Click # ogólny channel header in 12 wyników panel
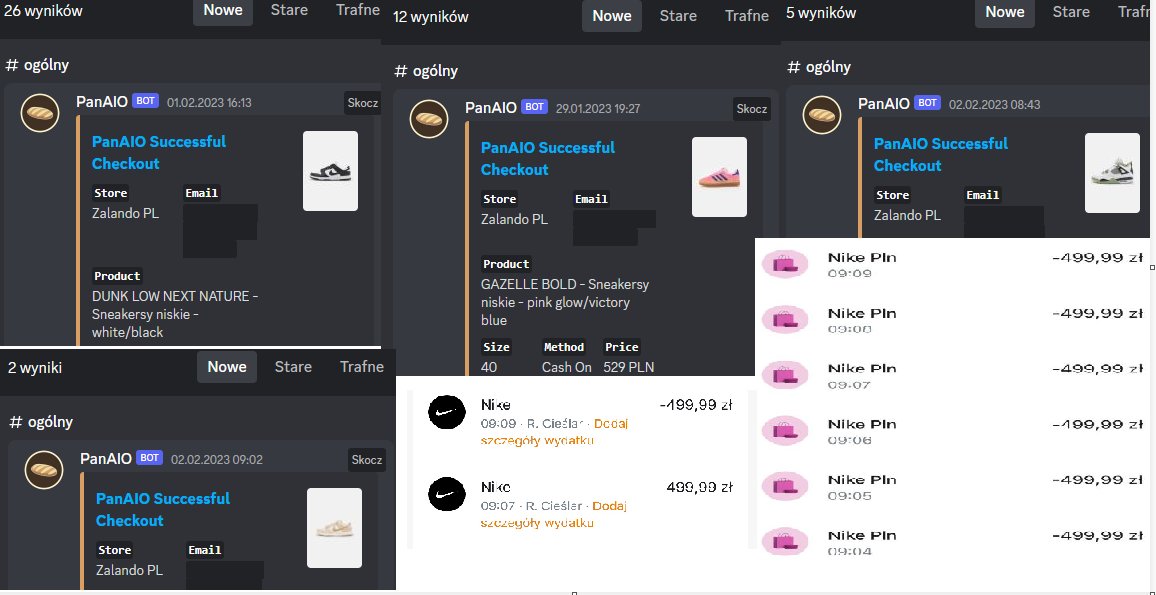Screen dimensions: 1156x595 [x=426, y=71]
